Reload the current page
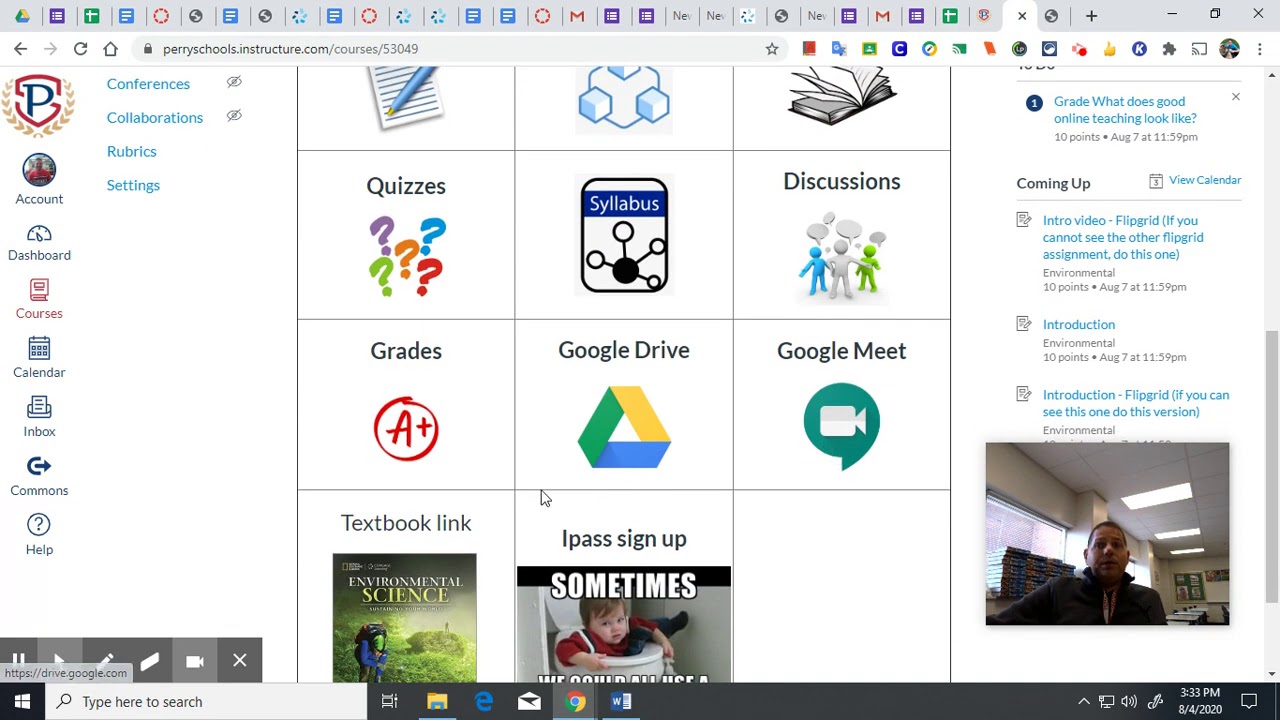Image resolution: width=1280 pixels, height=720 pixels. pyautogui.click(x=80, y=49)
